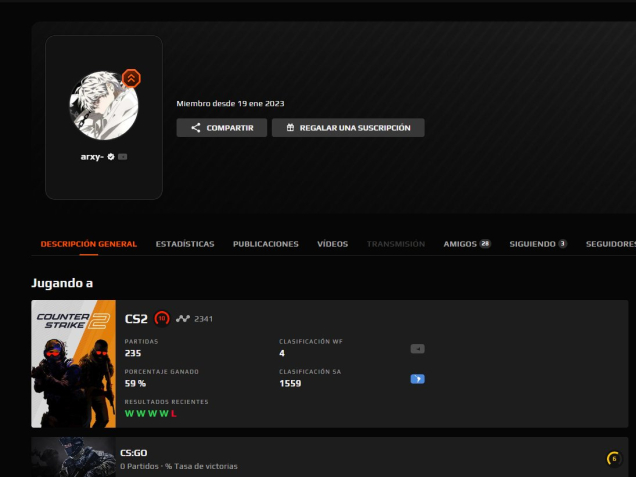Click the blue SA ranking flag icon
Screen dimensions: 636x477
coord(417,379)
